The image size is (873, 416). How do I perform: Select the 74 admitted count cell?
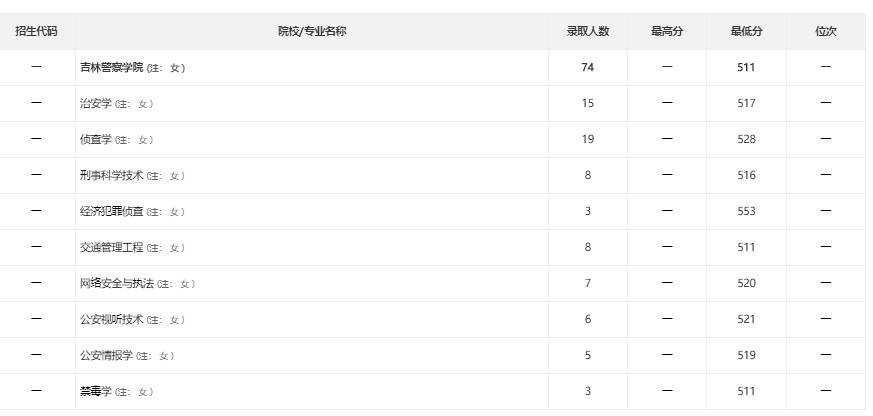588,67
